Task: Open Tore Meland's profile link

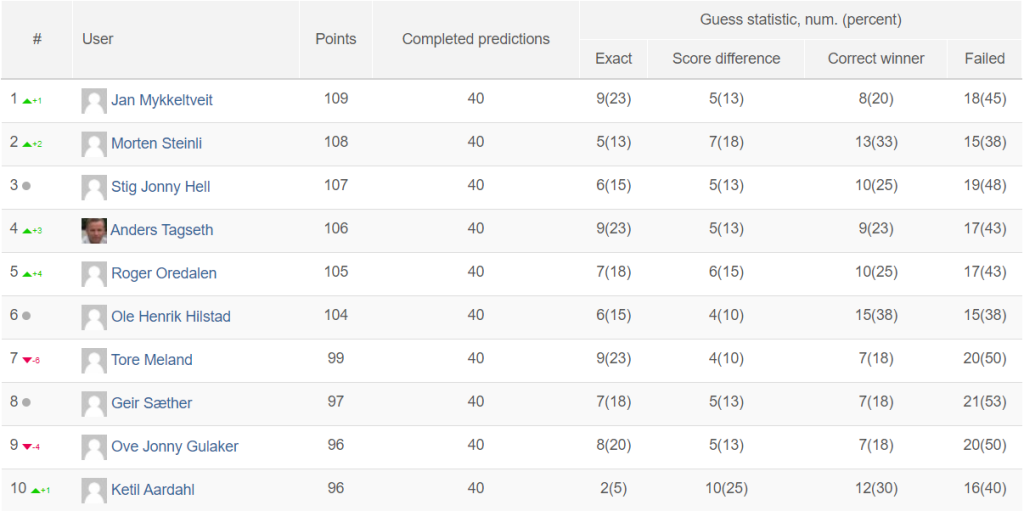Action: tap(152, 359)
